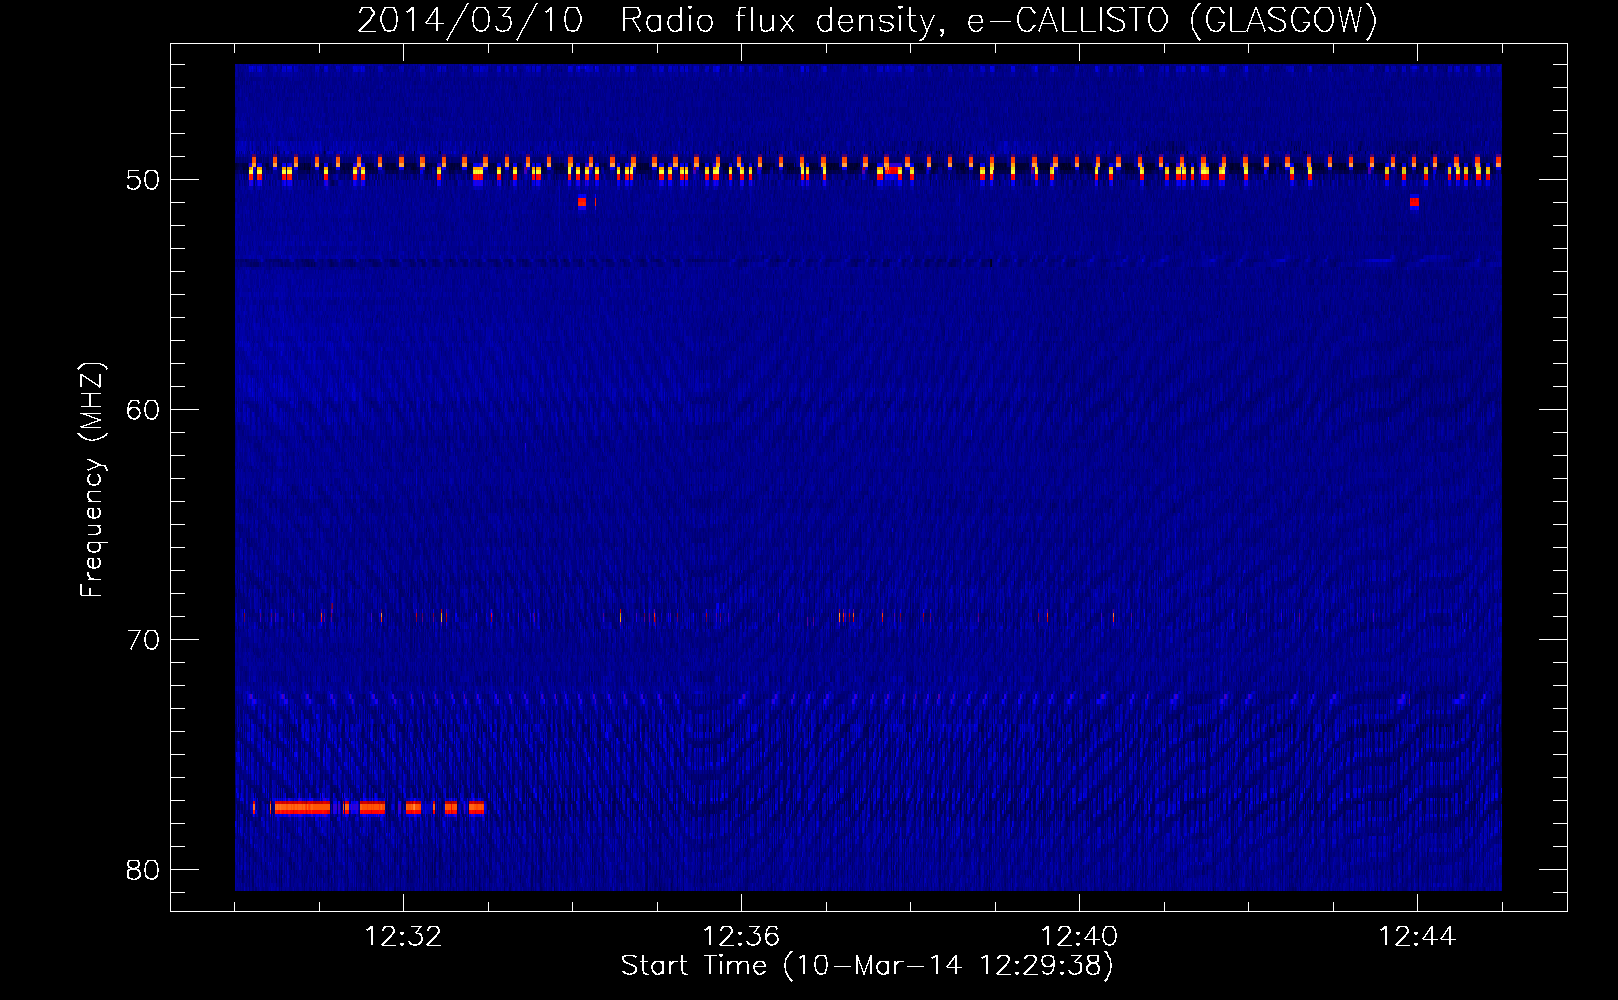Click the 70 frequency tick label

click(x=143, y=640)
